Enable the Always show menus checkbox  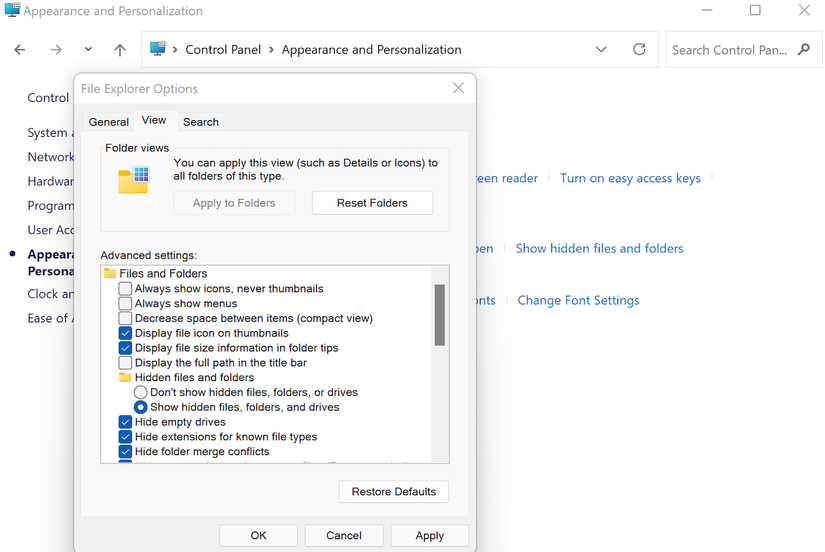(x=125, y=303)
